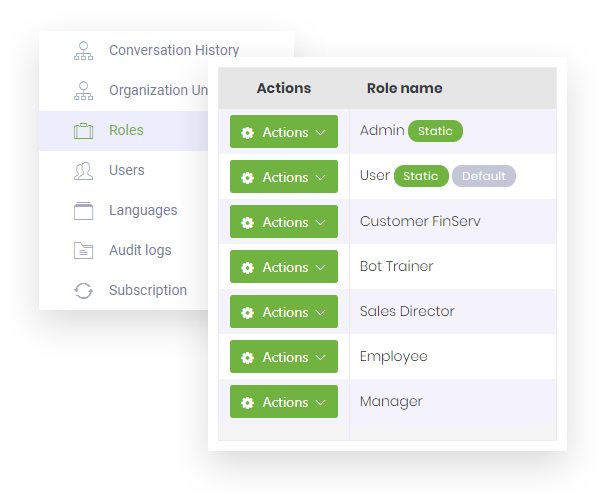Click the Subscription refresh arrows icon

[x=83, y=291]
